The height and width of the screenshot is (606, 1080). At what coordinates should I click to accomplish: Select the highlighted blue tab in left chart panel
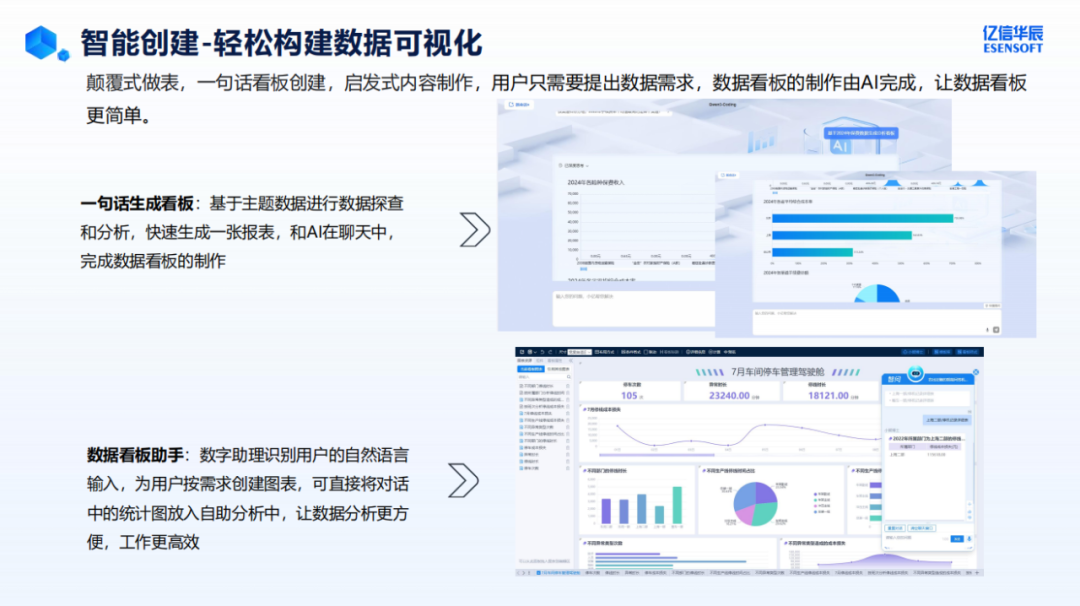[530, 369]
